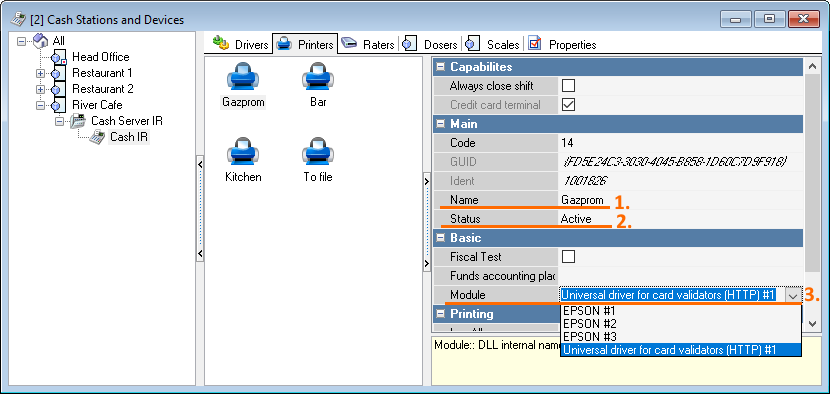Choose Universal driver (HTTP) #1 list option
Viewport: 830px width, 394px height.
click(x=680, y=350)
